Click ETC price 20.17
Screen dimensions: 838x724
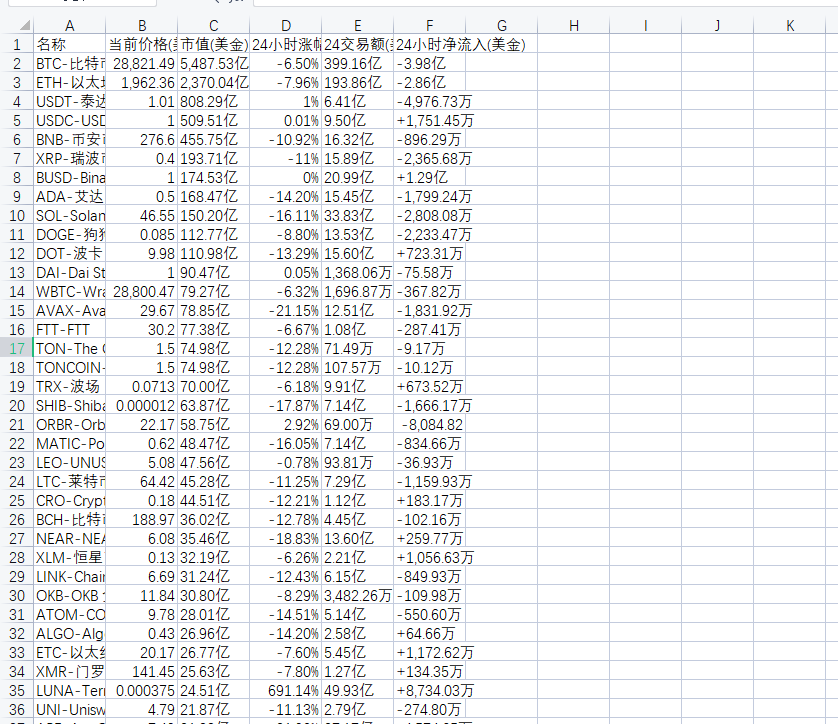point(142,653)
